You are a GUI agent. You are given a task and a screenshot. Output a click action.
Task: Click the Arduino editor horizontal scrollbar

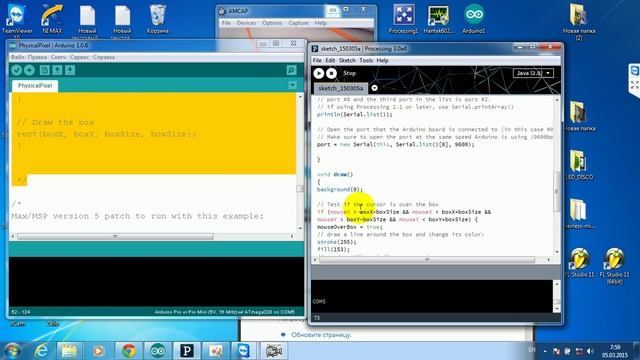(x=115, y=236)
